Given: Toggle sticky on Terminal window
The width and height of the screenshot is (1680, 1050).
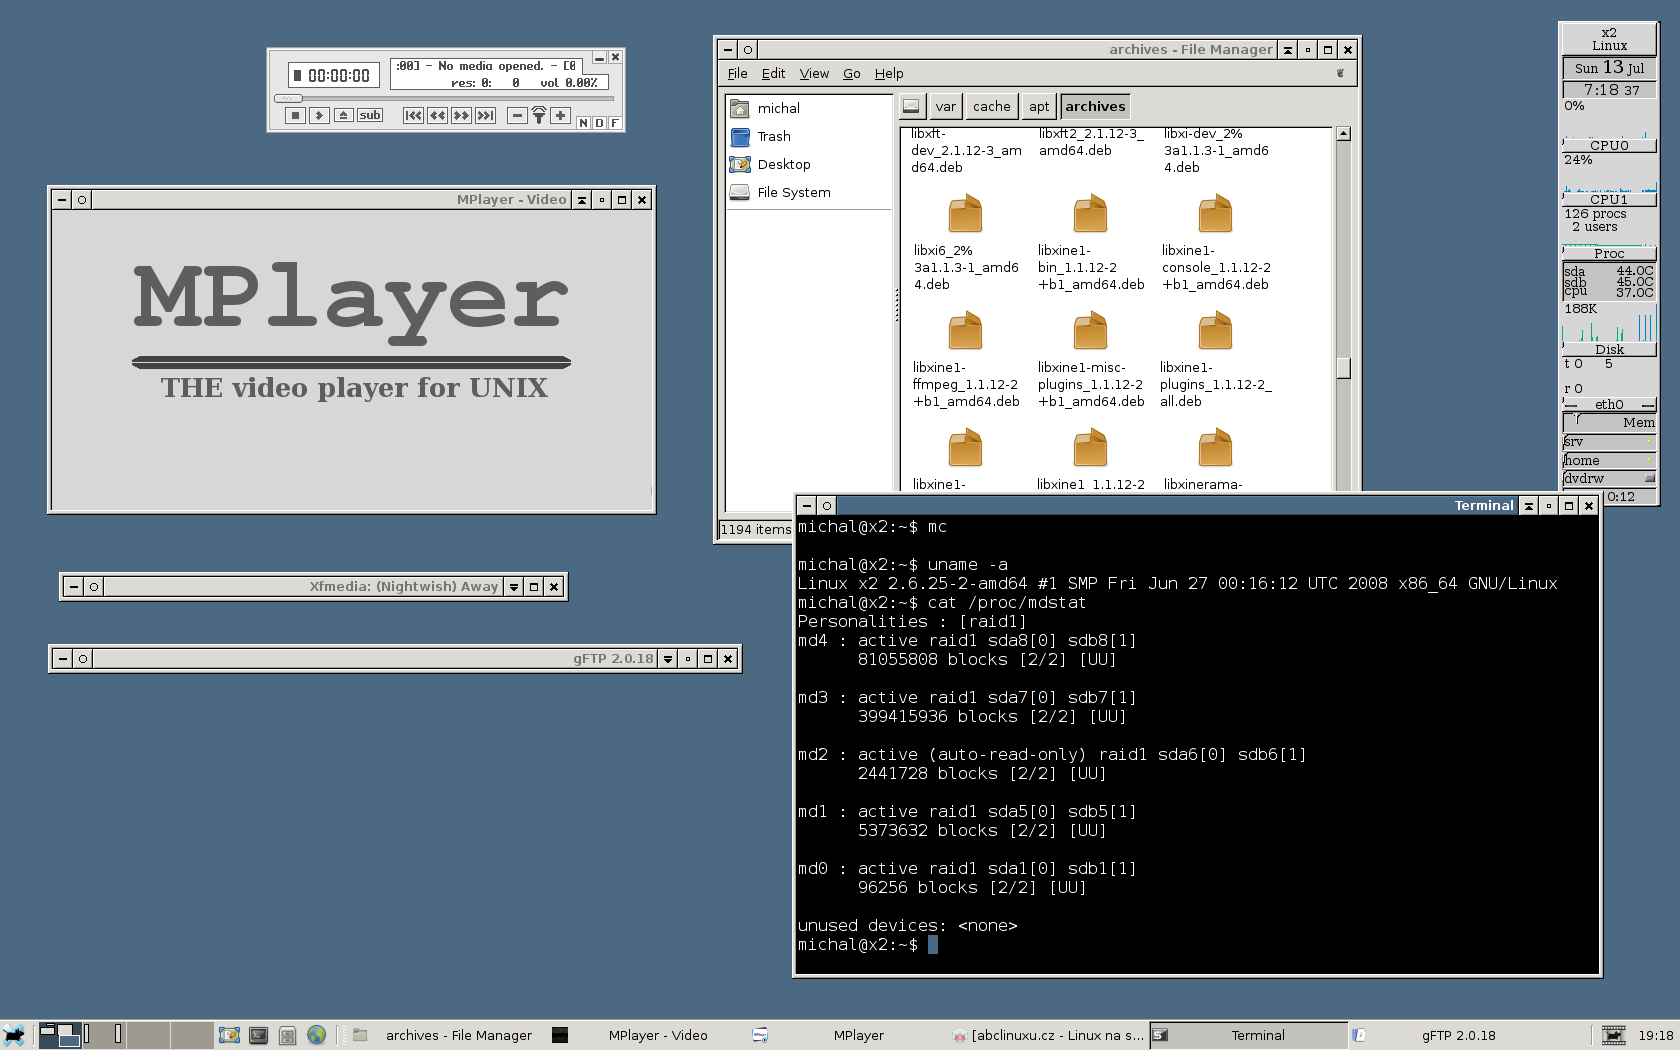Looking at the screenshot, I should click(x=827, y=506).
